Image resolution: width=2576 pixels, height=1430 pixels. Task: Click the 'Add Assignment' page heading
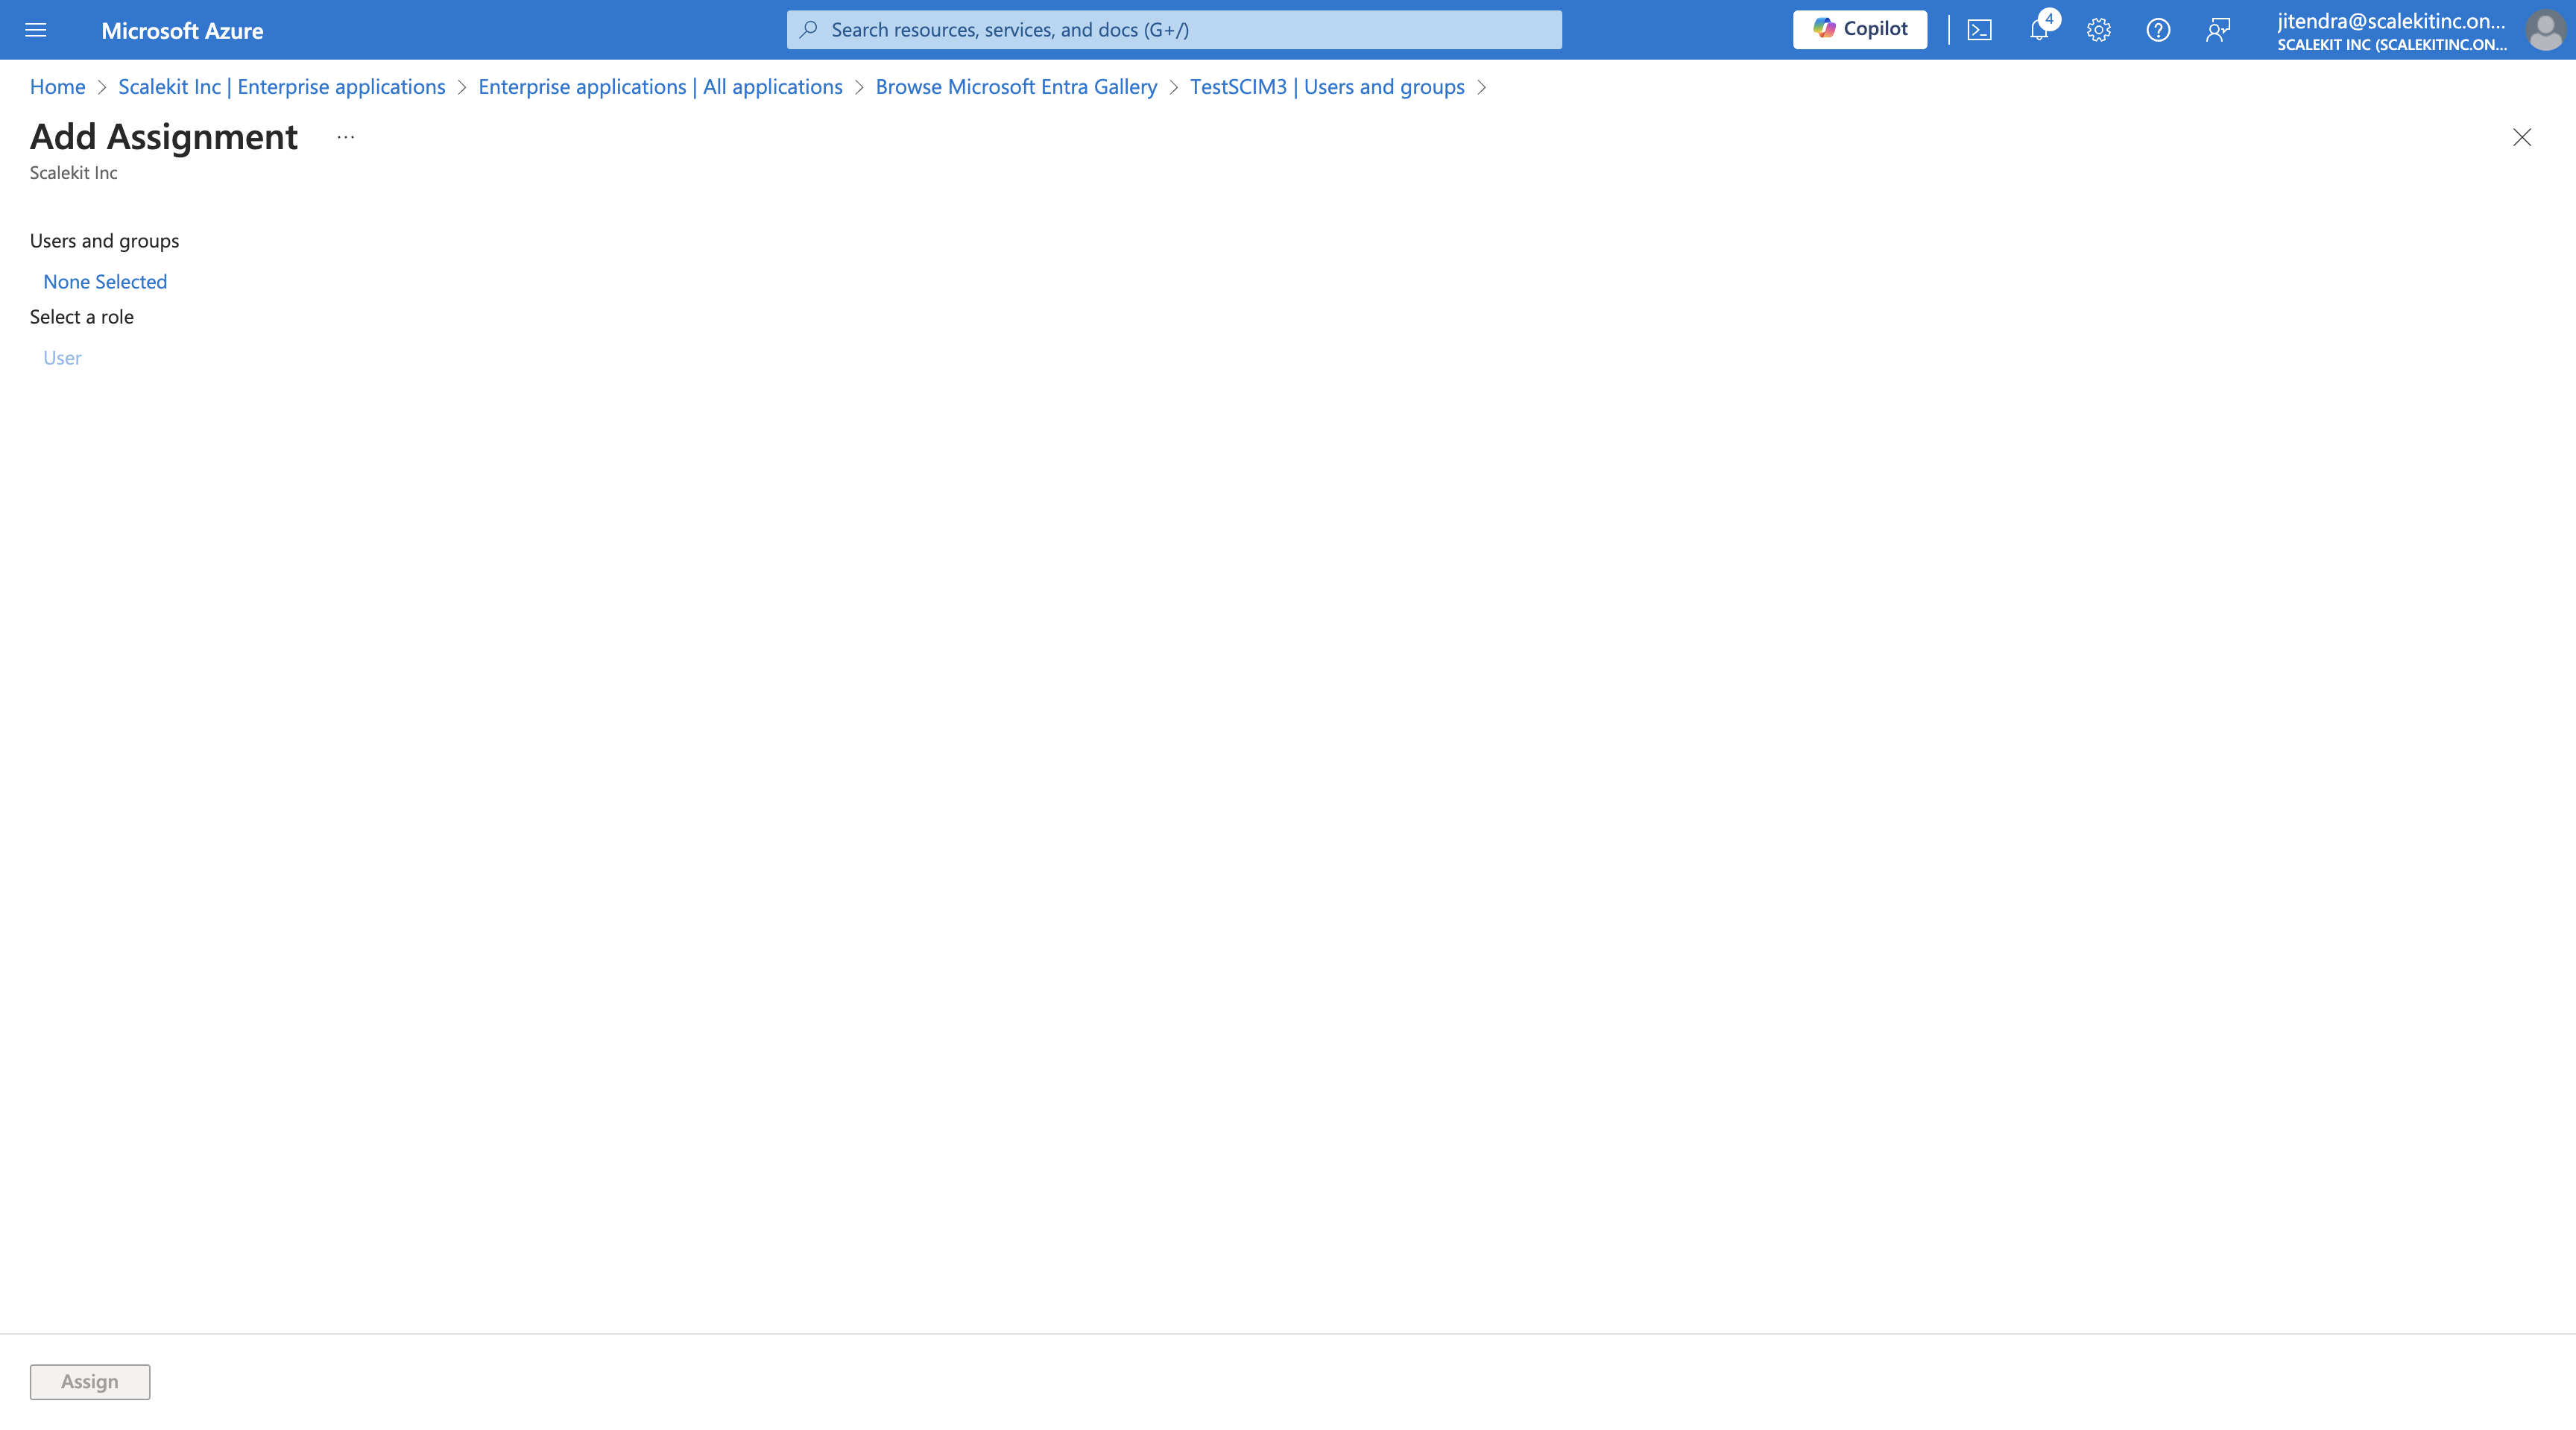click(164, 136)
